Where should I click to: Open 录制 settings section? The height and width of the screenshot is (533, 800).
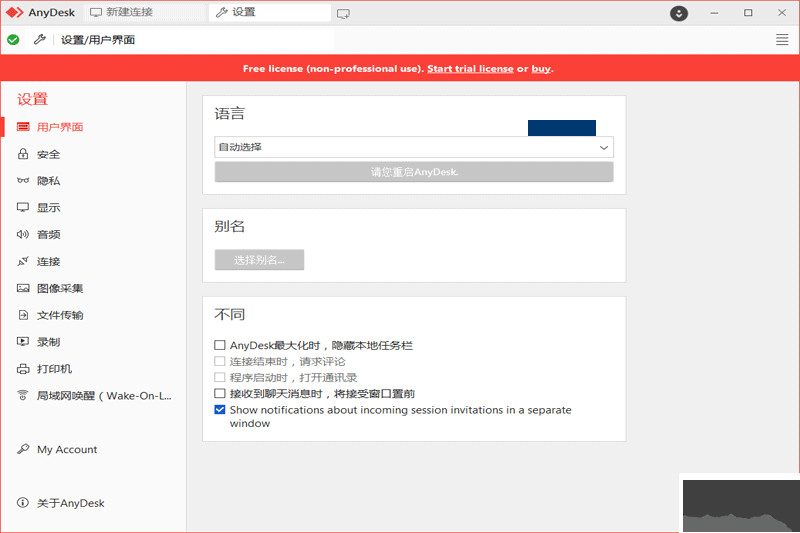pos(48,342)
